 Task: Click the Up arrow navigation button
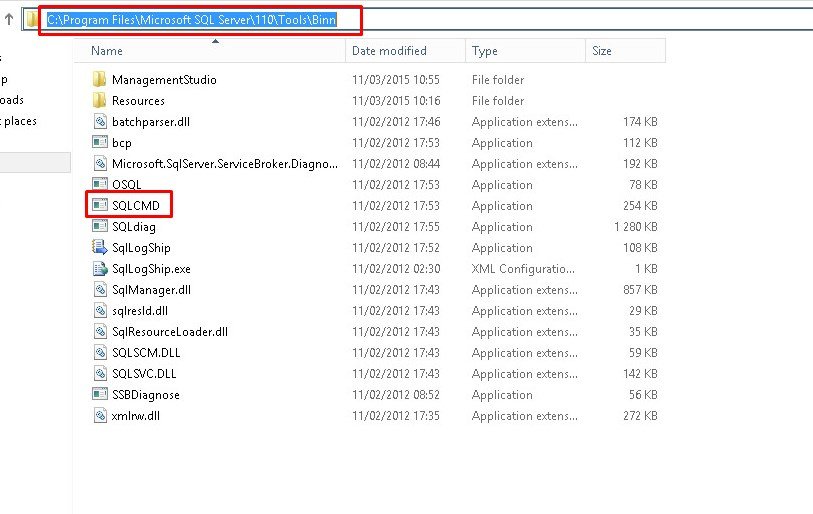[x=9, y=19]
